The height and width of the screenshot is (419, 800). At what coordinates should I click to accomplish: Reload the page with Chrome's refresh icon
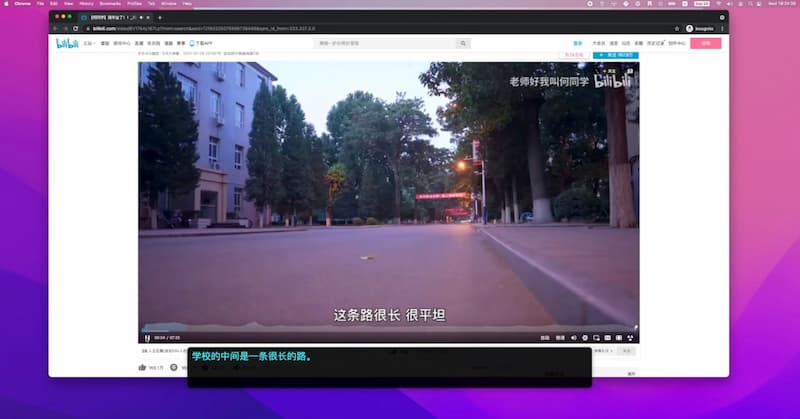coord(76,29)
